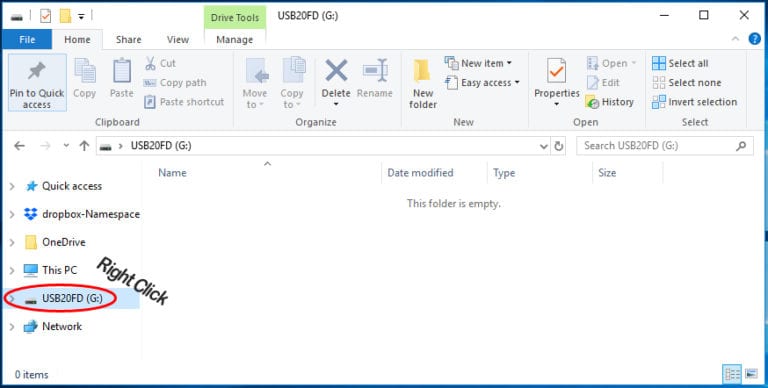Click the Copy to icon
The image size is (768, 388).
294,70
